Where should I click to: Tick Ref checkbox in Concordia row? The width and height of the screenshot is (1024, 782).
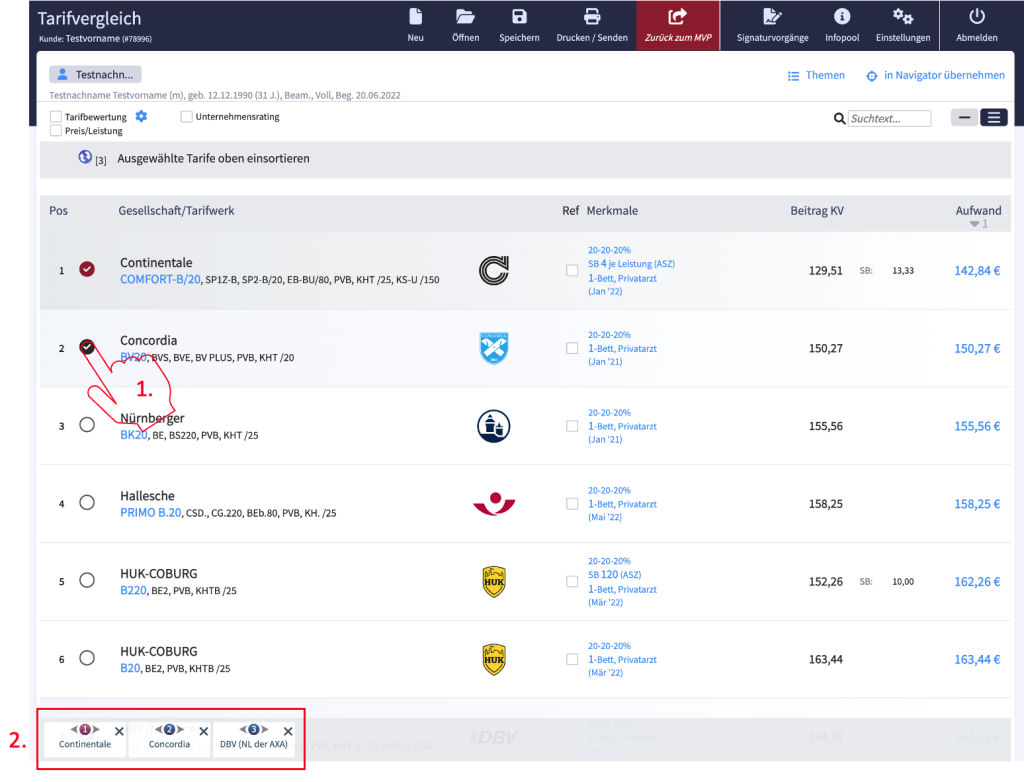tap(572, 348)
